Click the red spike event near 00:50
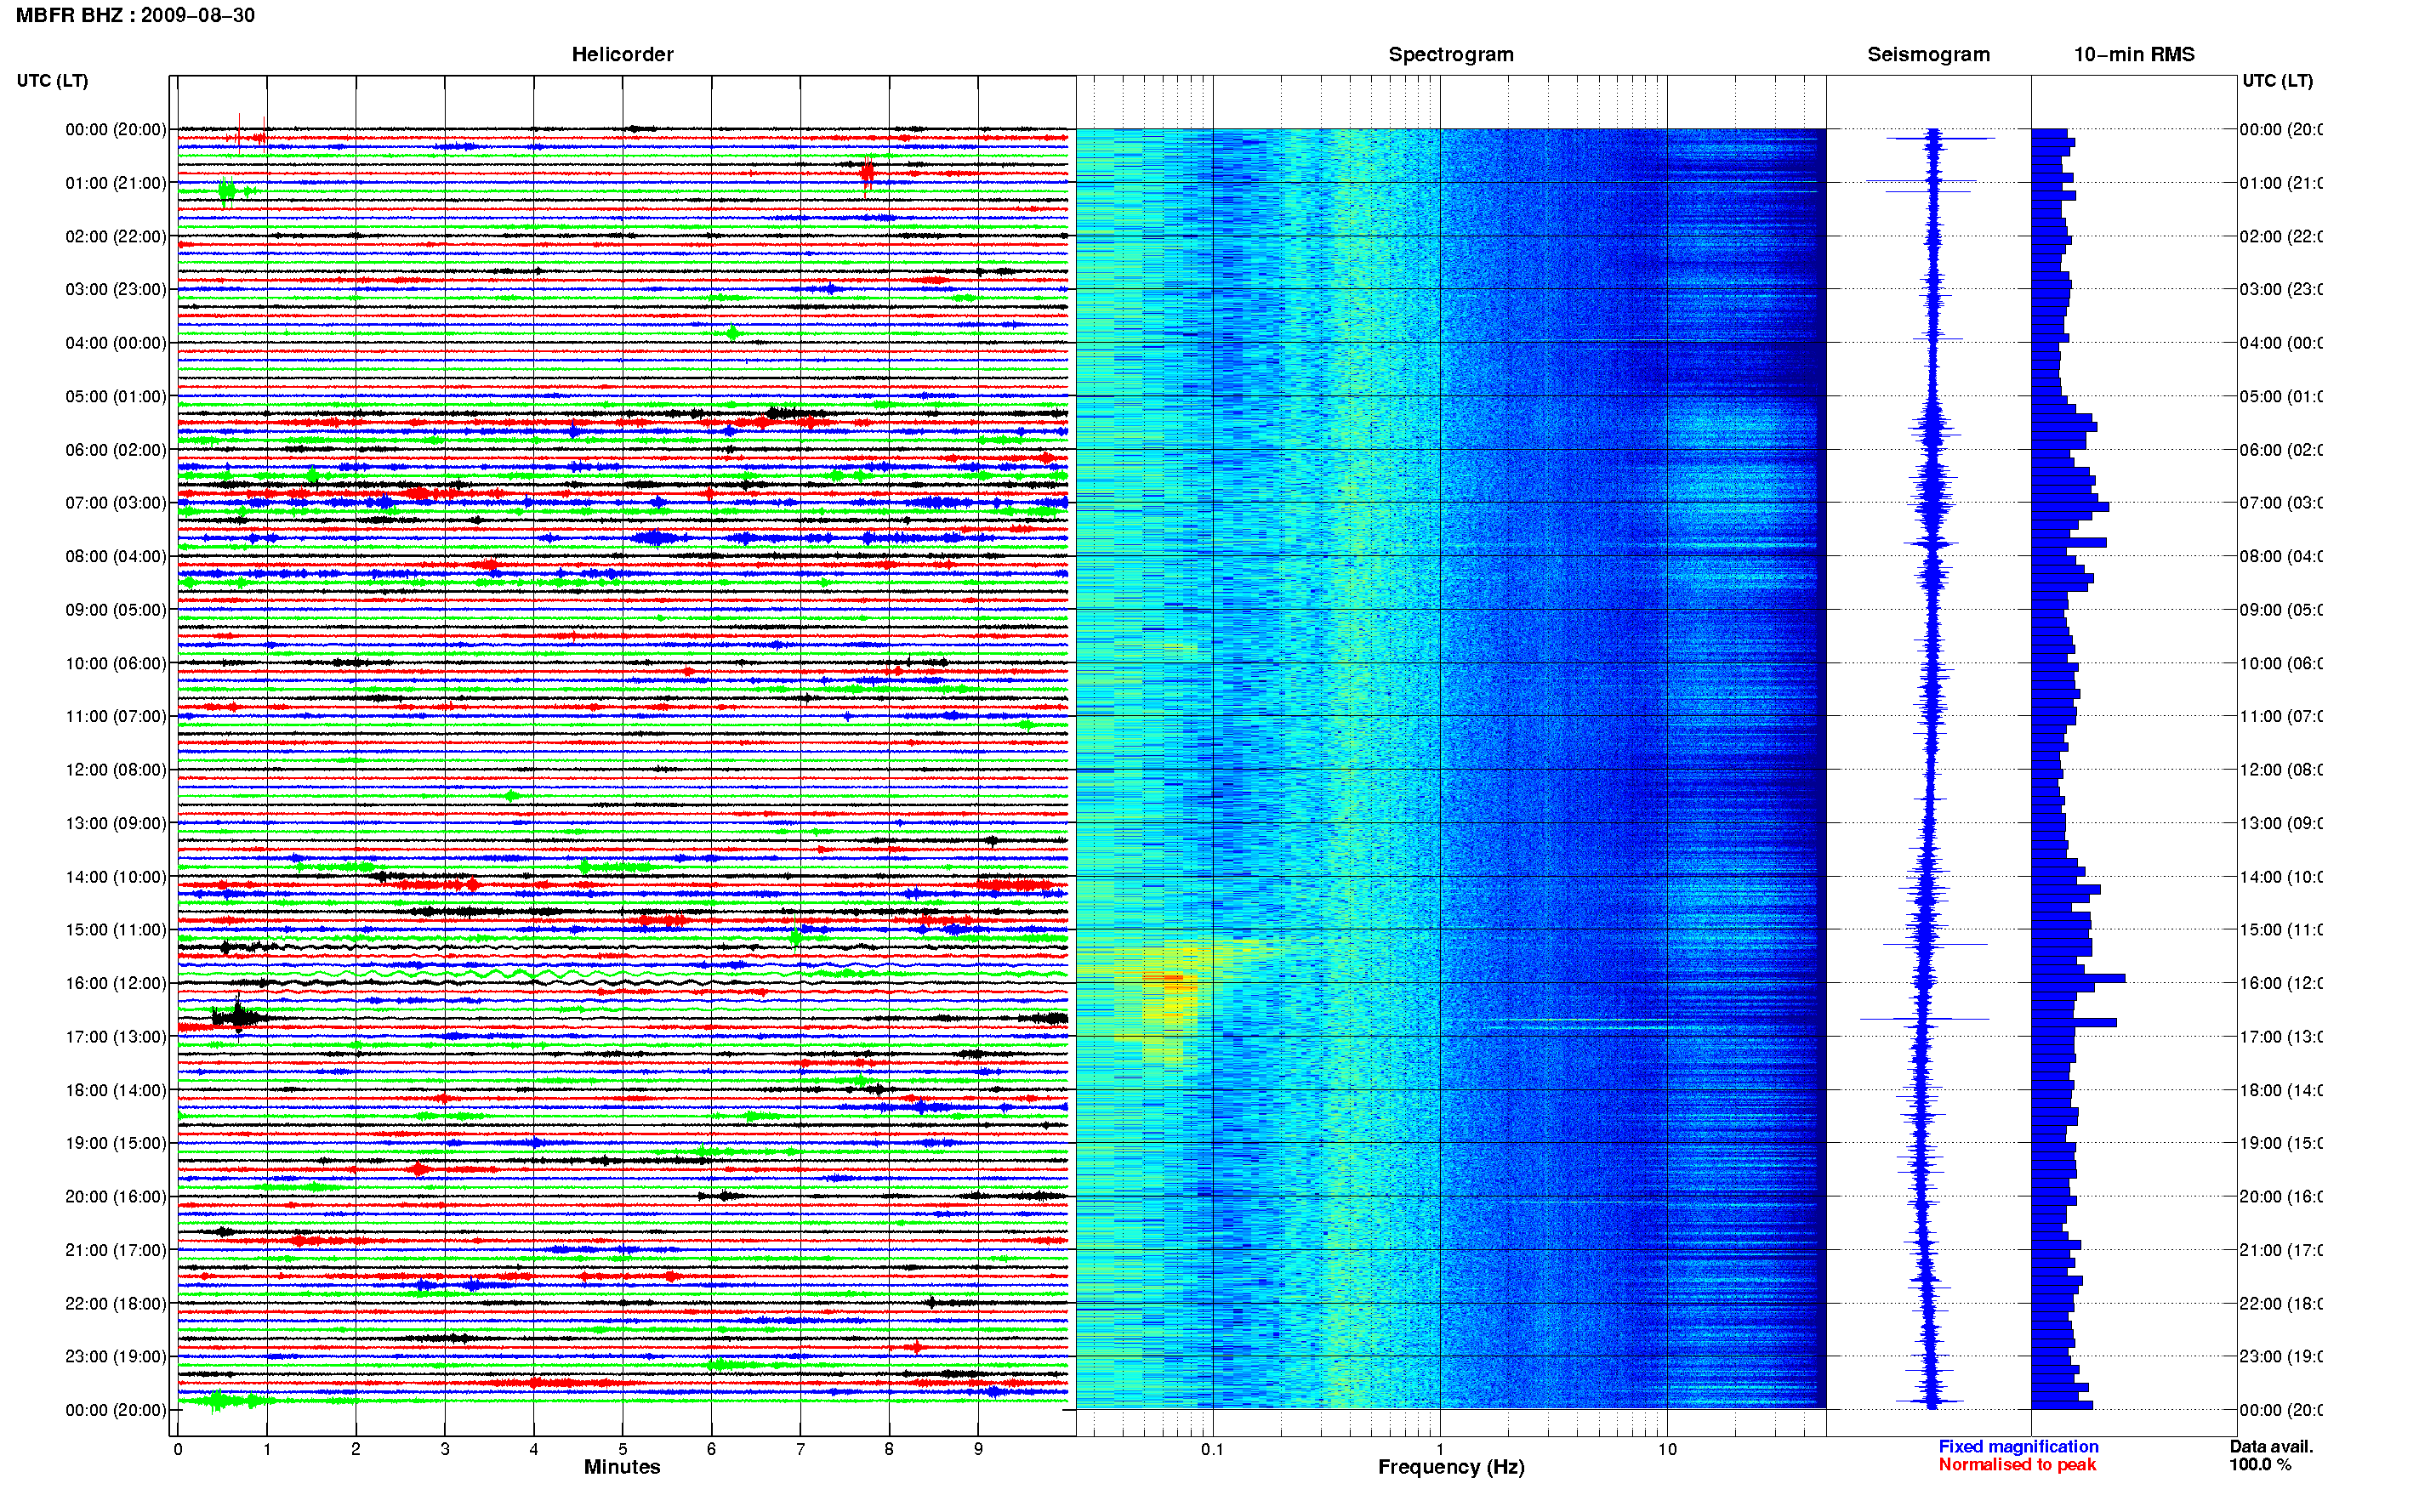This screenshot has width=2419, height=1512. pyautogui.click(x=867, y=173)
